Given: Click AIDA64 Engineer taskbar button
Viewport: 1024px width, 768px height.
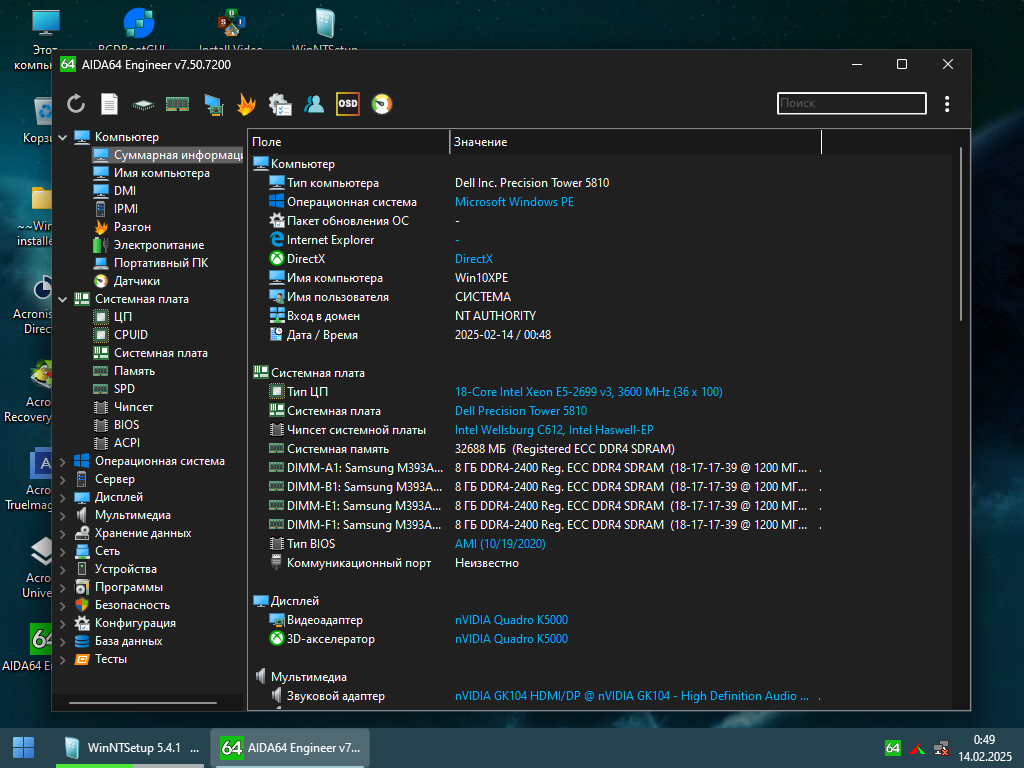Looking at the screenshot, I should coord(290,748).
